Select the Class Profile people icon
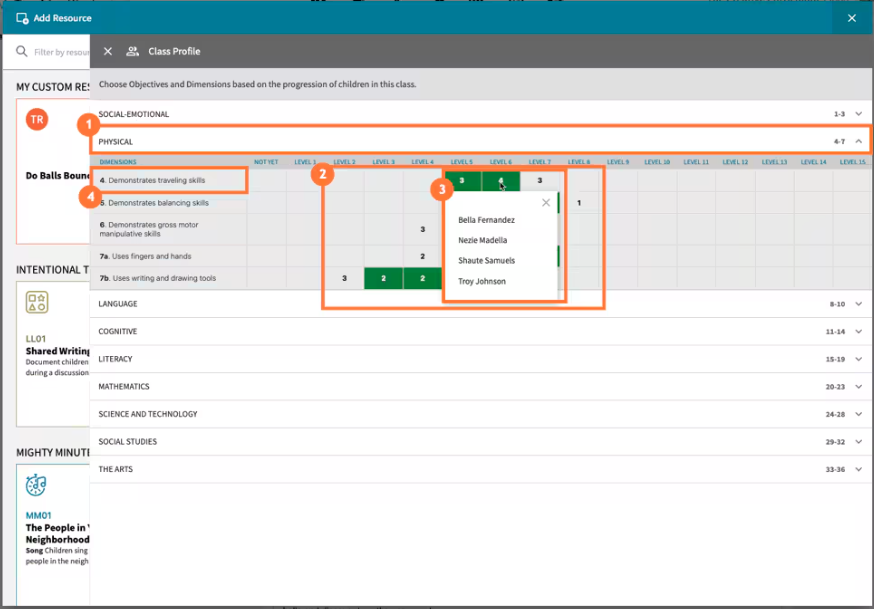This screenshot has width=874, height=609. [x=133, y=51]
